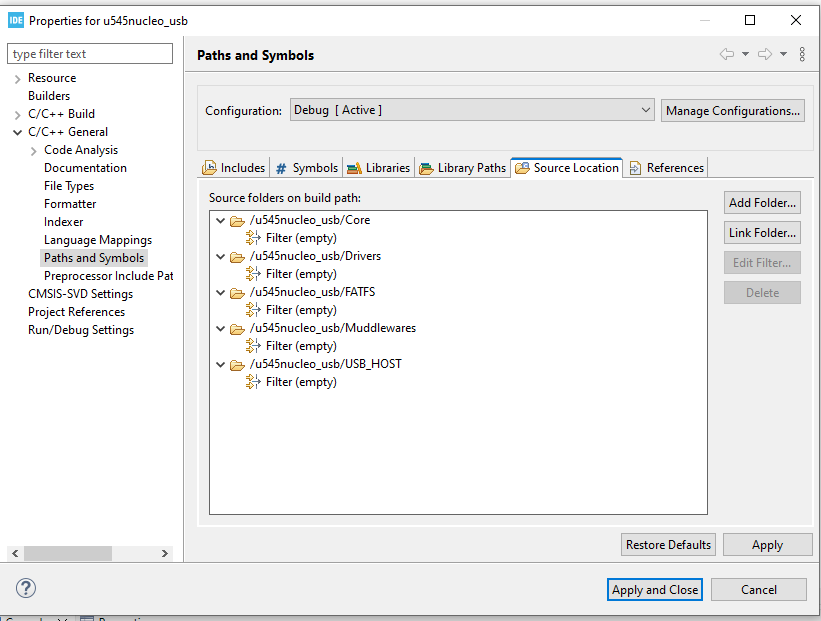Click in the type filter text field

click(90, 54)
